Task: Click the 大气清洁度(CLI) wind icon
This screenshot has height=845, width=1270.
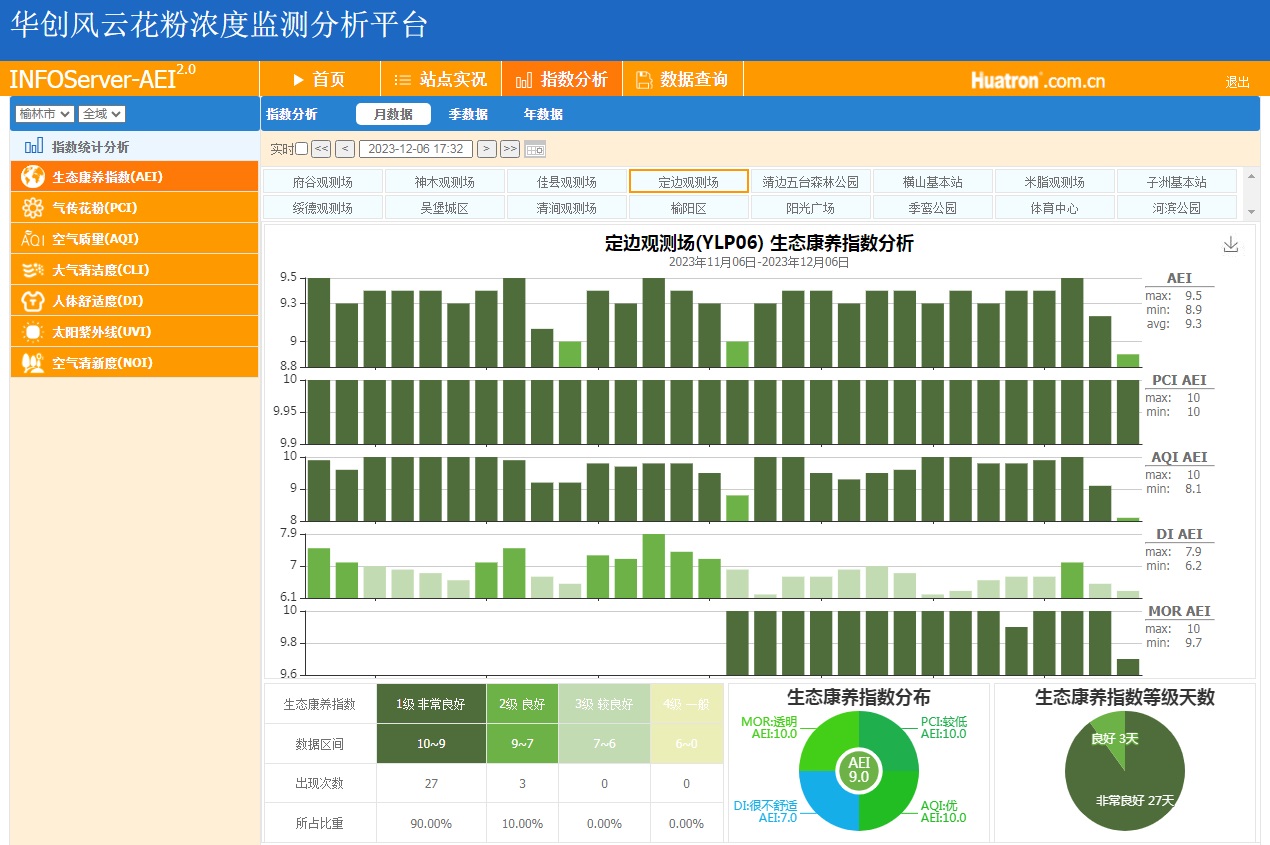Action: [x=33, y=270]
